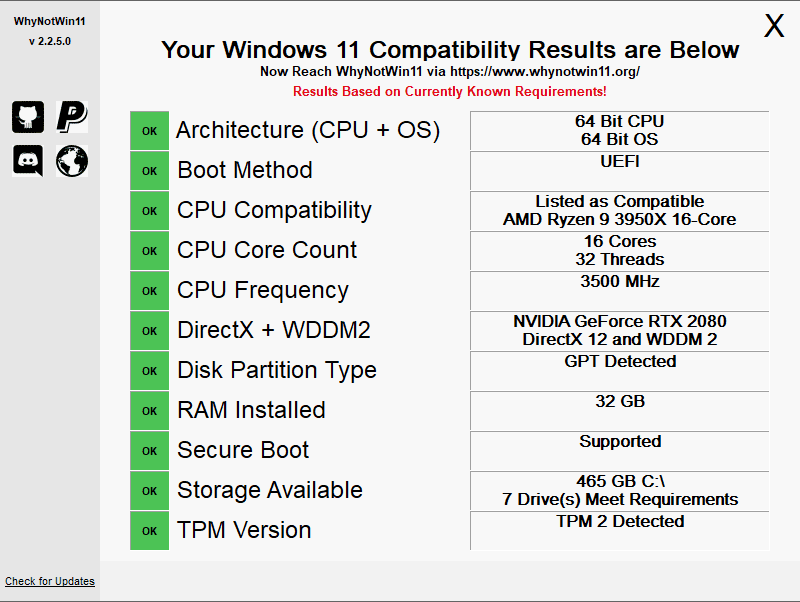Open the GitHub icon link

[28, 117]
